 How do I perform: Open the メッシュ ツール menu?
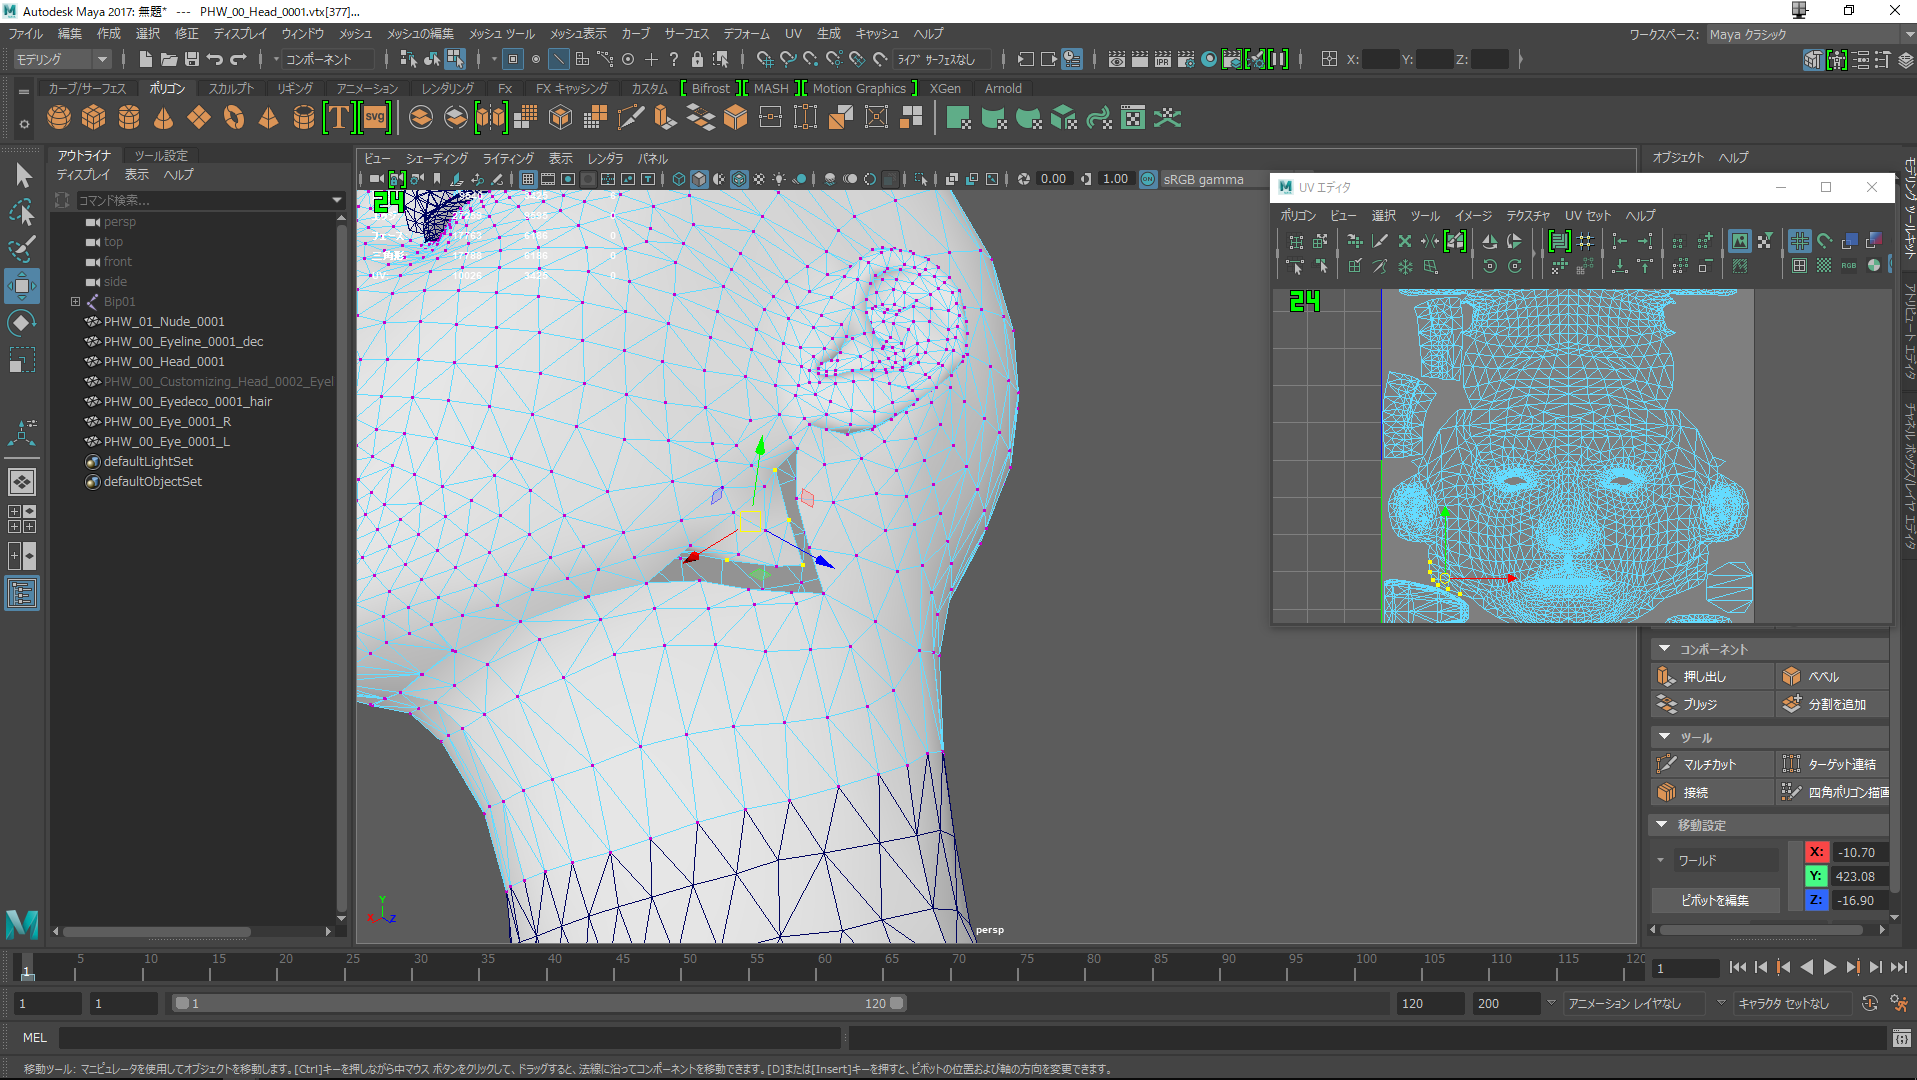click(501, 34)
